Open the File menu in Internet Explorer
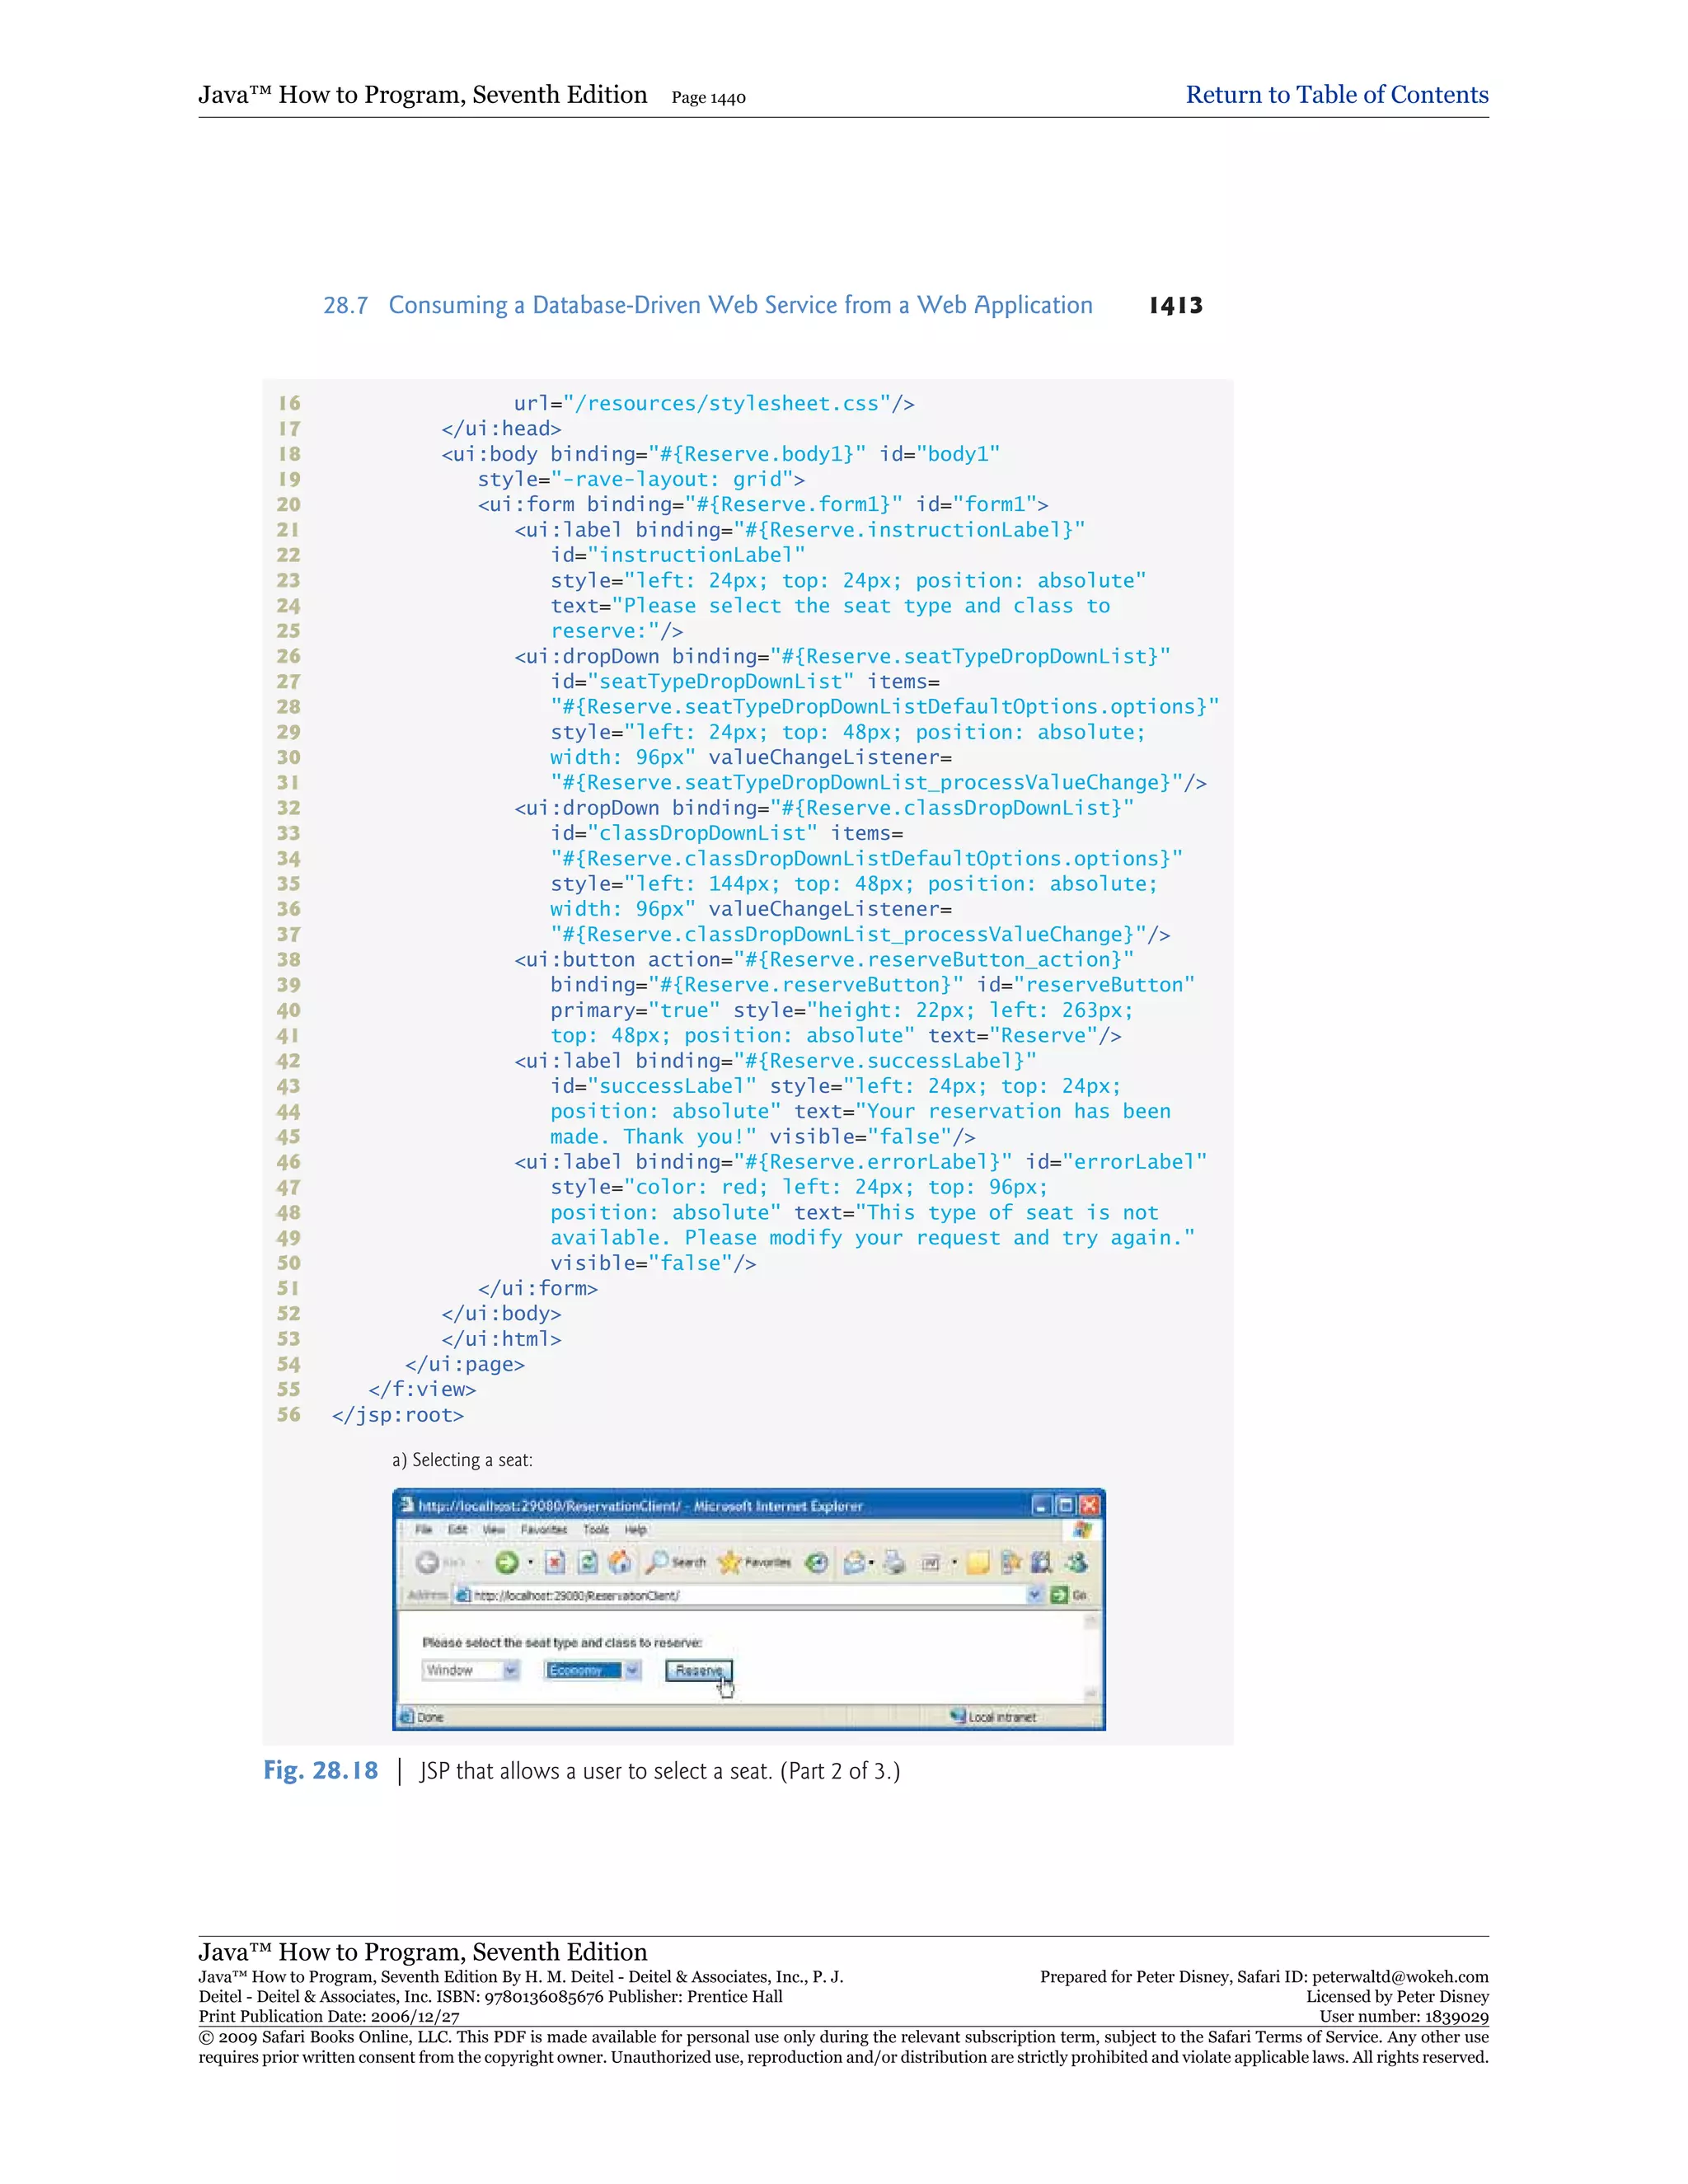 click(424, 1530)
